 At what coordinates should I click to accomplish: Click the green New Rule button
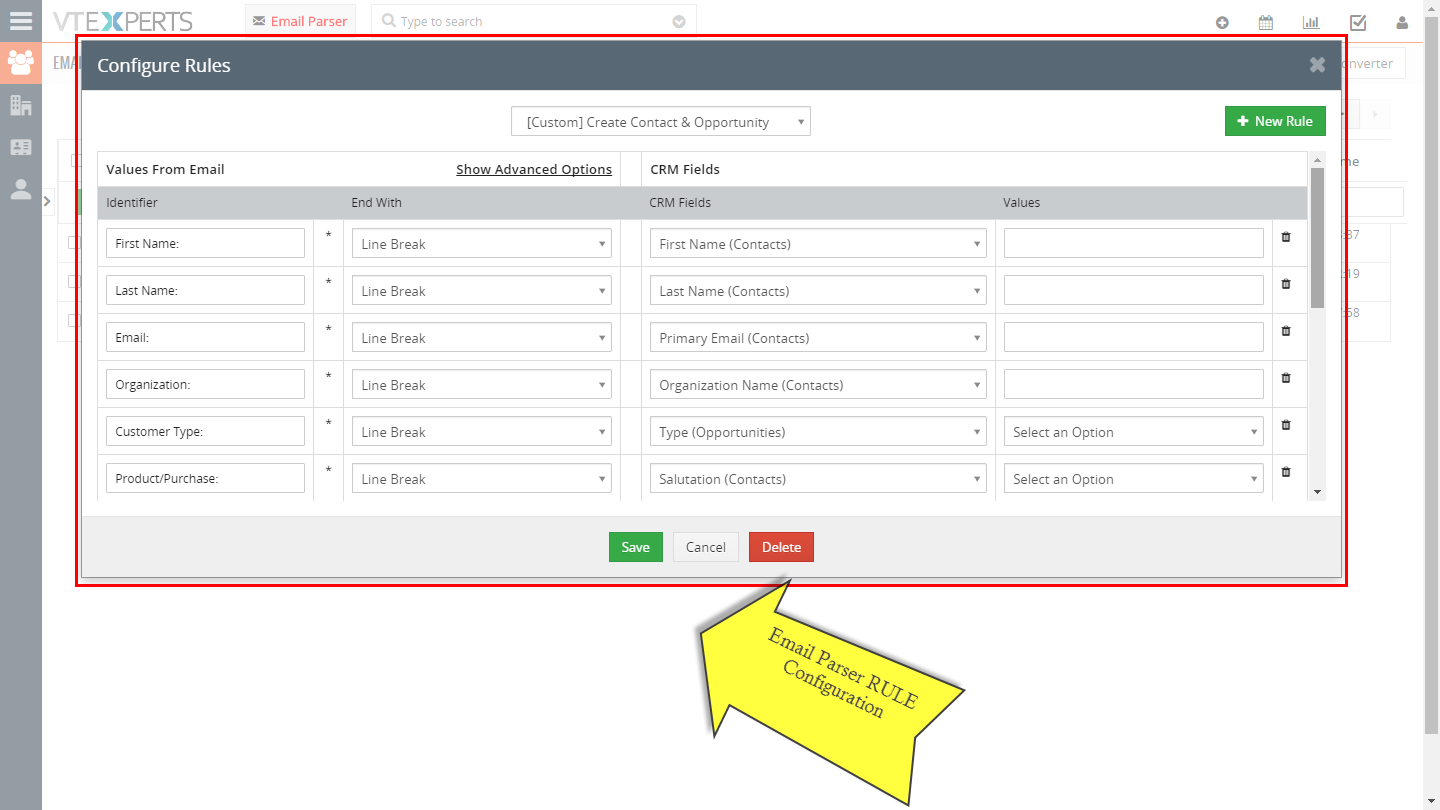(1275, 121)
